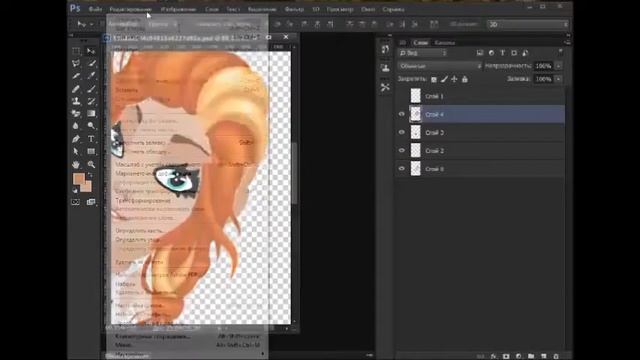Select the Lasso tool
The height and width of the screenshot is (360, 640).
(76, 63)
